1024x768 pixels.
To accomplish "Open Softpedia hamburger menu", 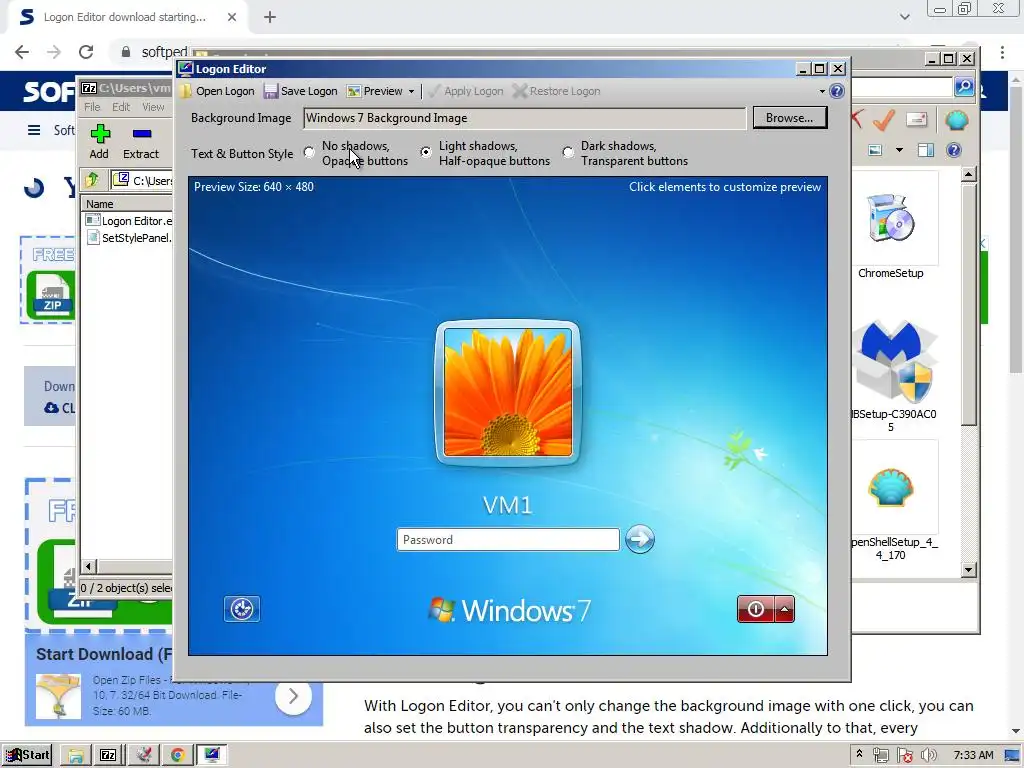I will (34, 130).
